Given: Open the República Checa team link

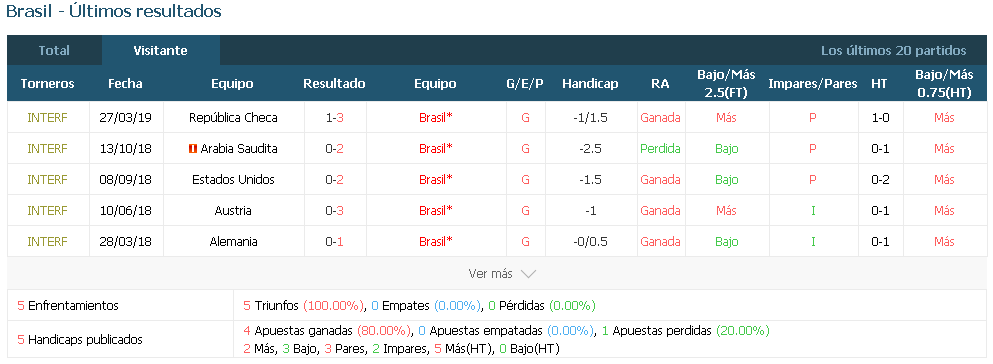Looking at the screenshot, I should click(233, 118).
